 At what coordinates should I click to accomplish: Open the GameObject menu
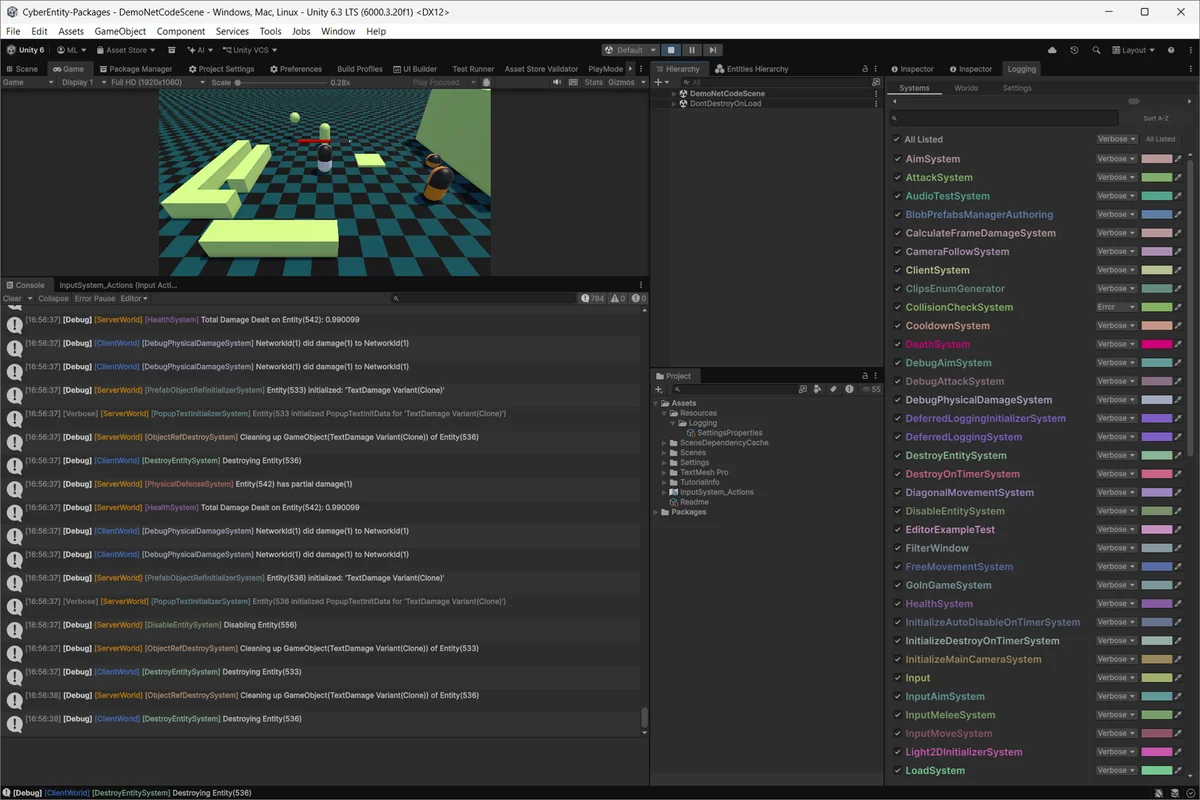pyautogui.click(x=120, y=31)
